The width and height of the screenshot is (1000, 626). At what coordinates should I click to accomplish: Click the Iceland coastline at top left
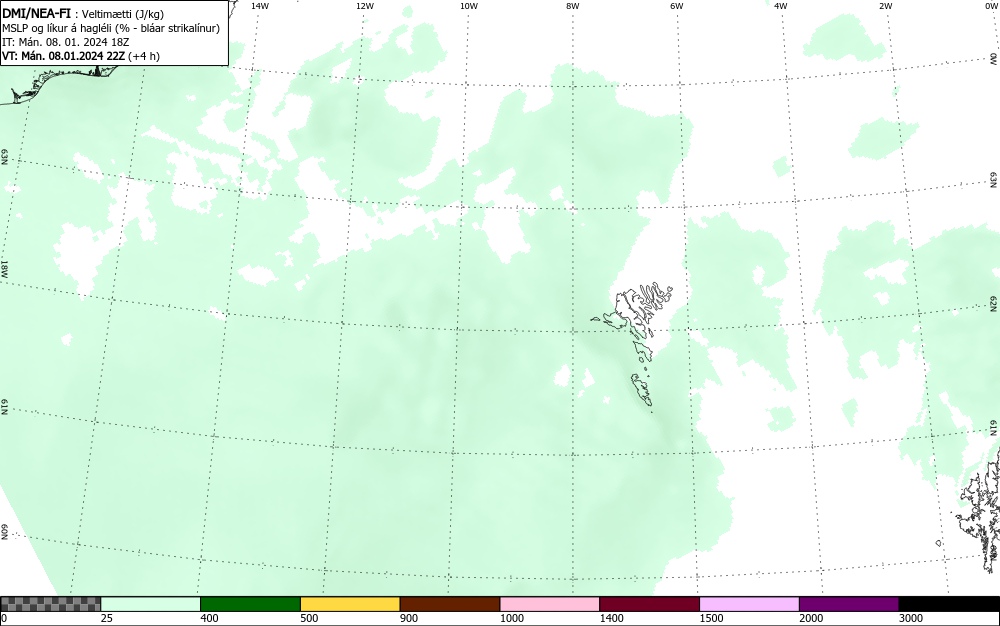57,84
